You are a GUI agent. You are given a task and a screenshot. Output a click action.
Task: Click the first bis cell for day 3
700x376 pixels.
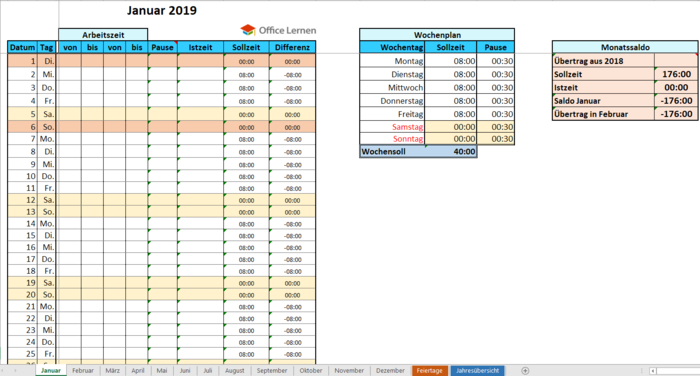(x=92, y=88)
